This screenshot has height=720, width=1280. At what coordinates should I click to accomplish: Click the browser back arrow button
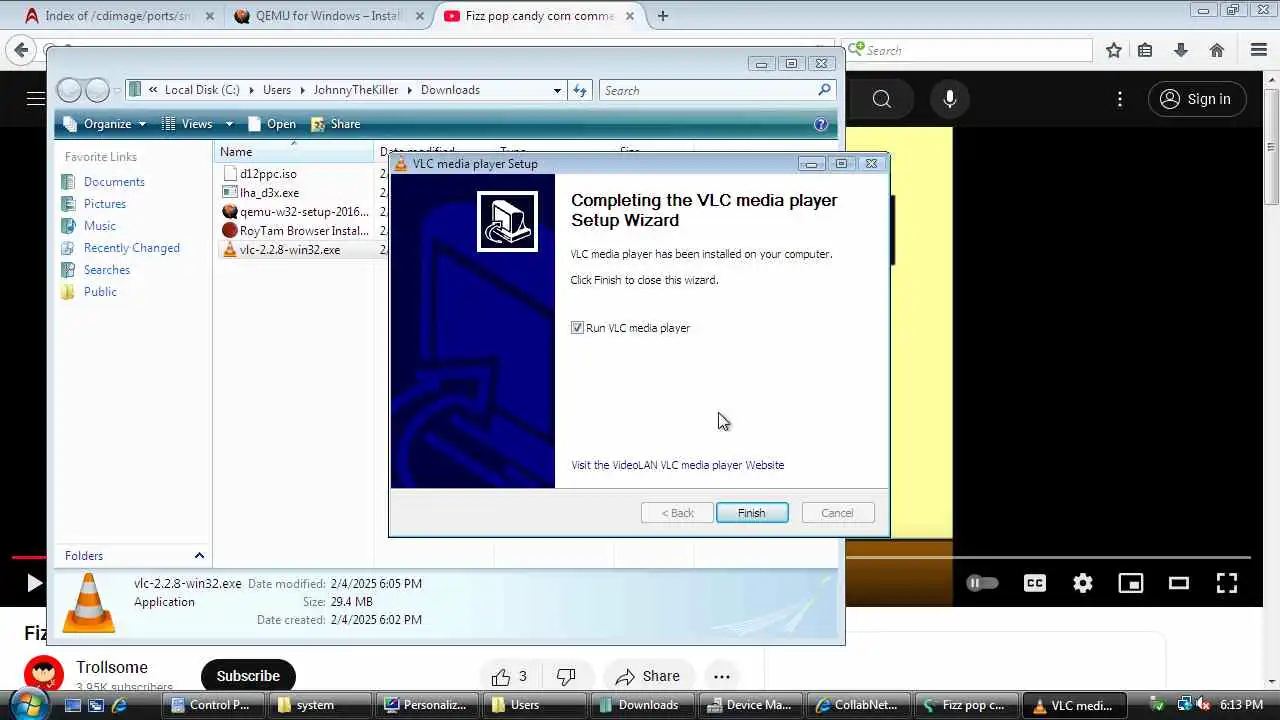point(21,50)
